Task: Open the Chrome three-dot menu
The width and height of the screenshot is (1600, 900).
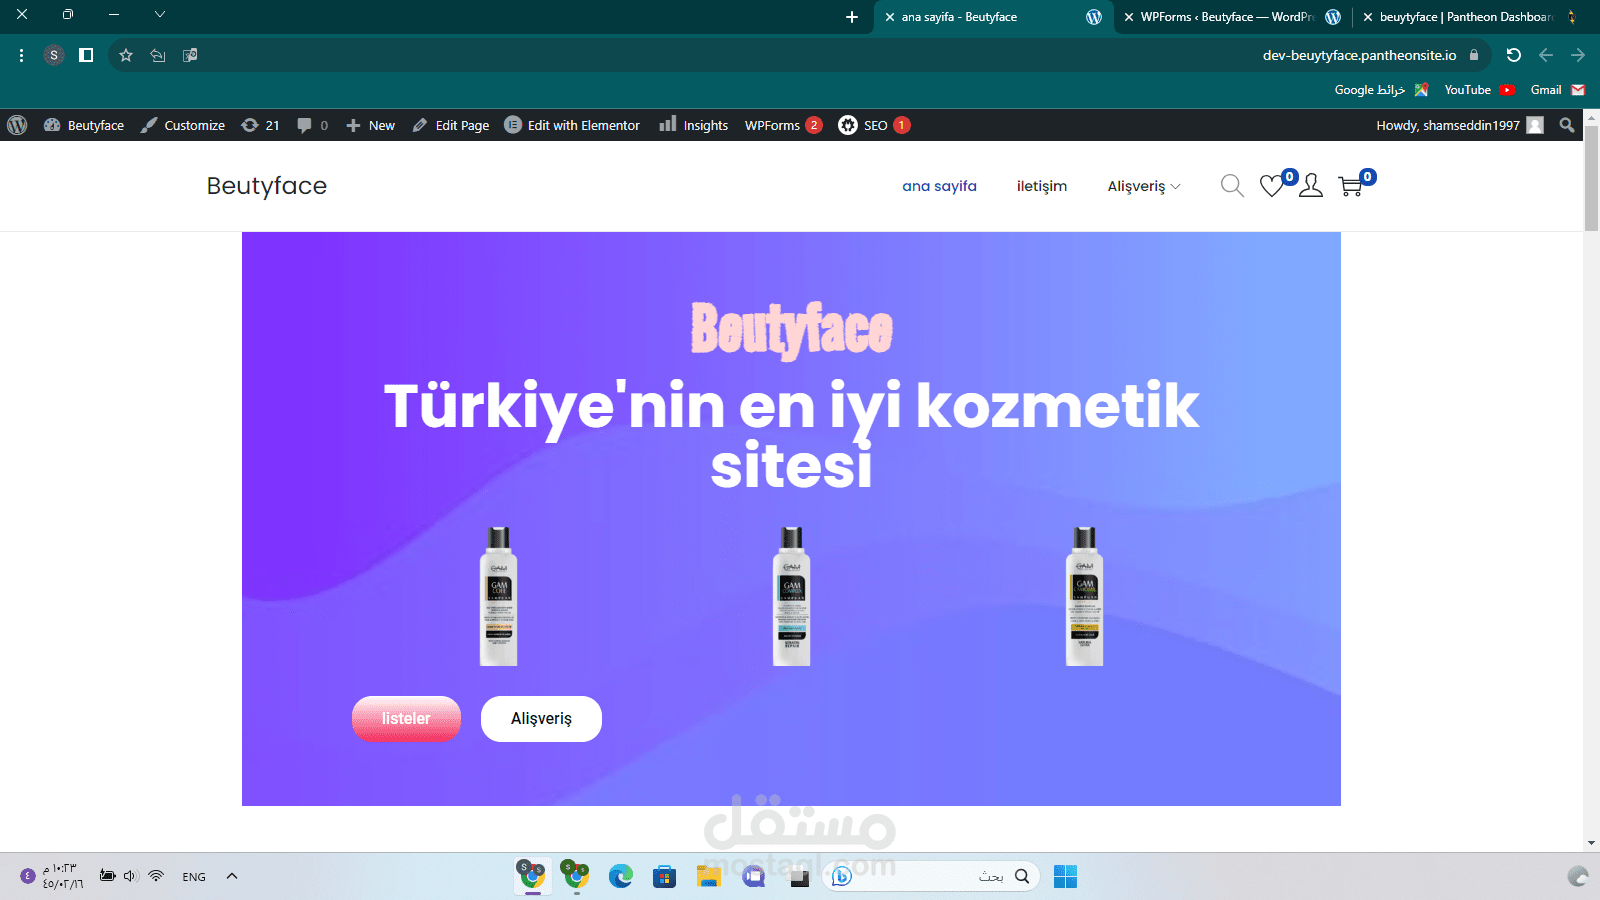Action: (21, 55)
